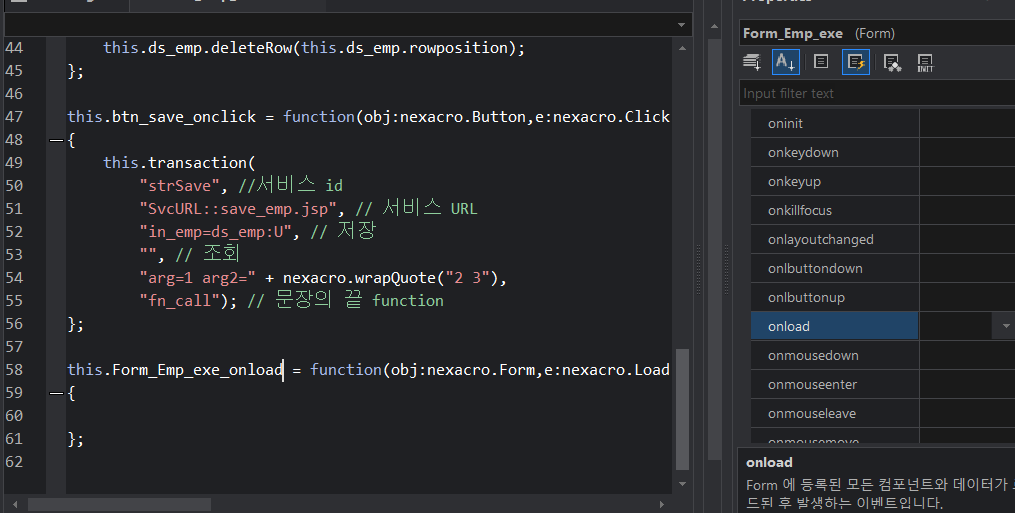This screenshot has height=513, width=1015.
Task: Open the onload event dropdown arrow
Action: 1005,326
